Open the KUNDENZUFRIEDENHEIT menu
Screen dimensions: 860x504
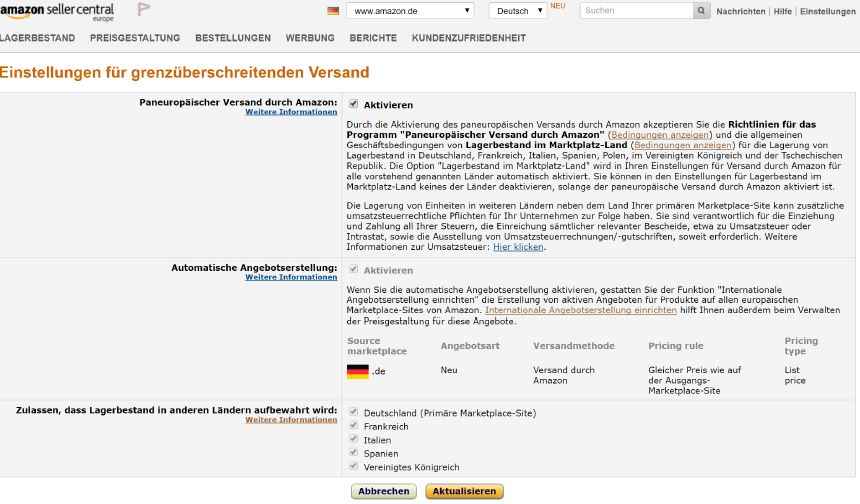coord(469,38)
